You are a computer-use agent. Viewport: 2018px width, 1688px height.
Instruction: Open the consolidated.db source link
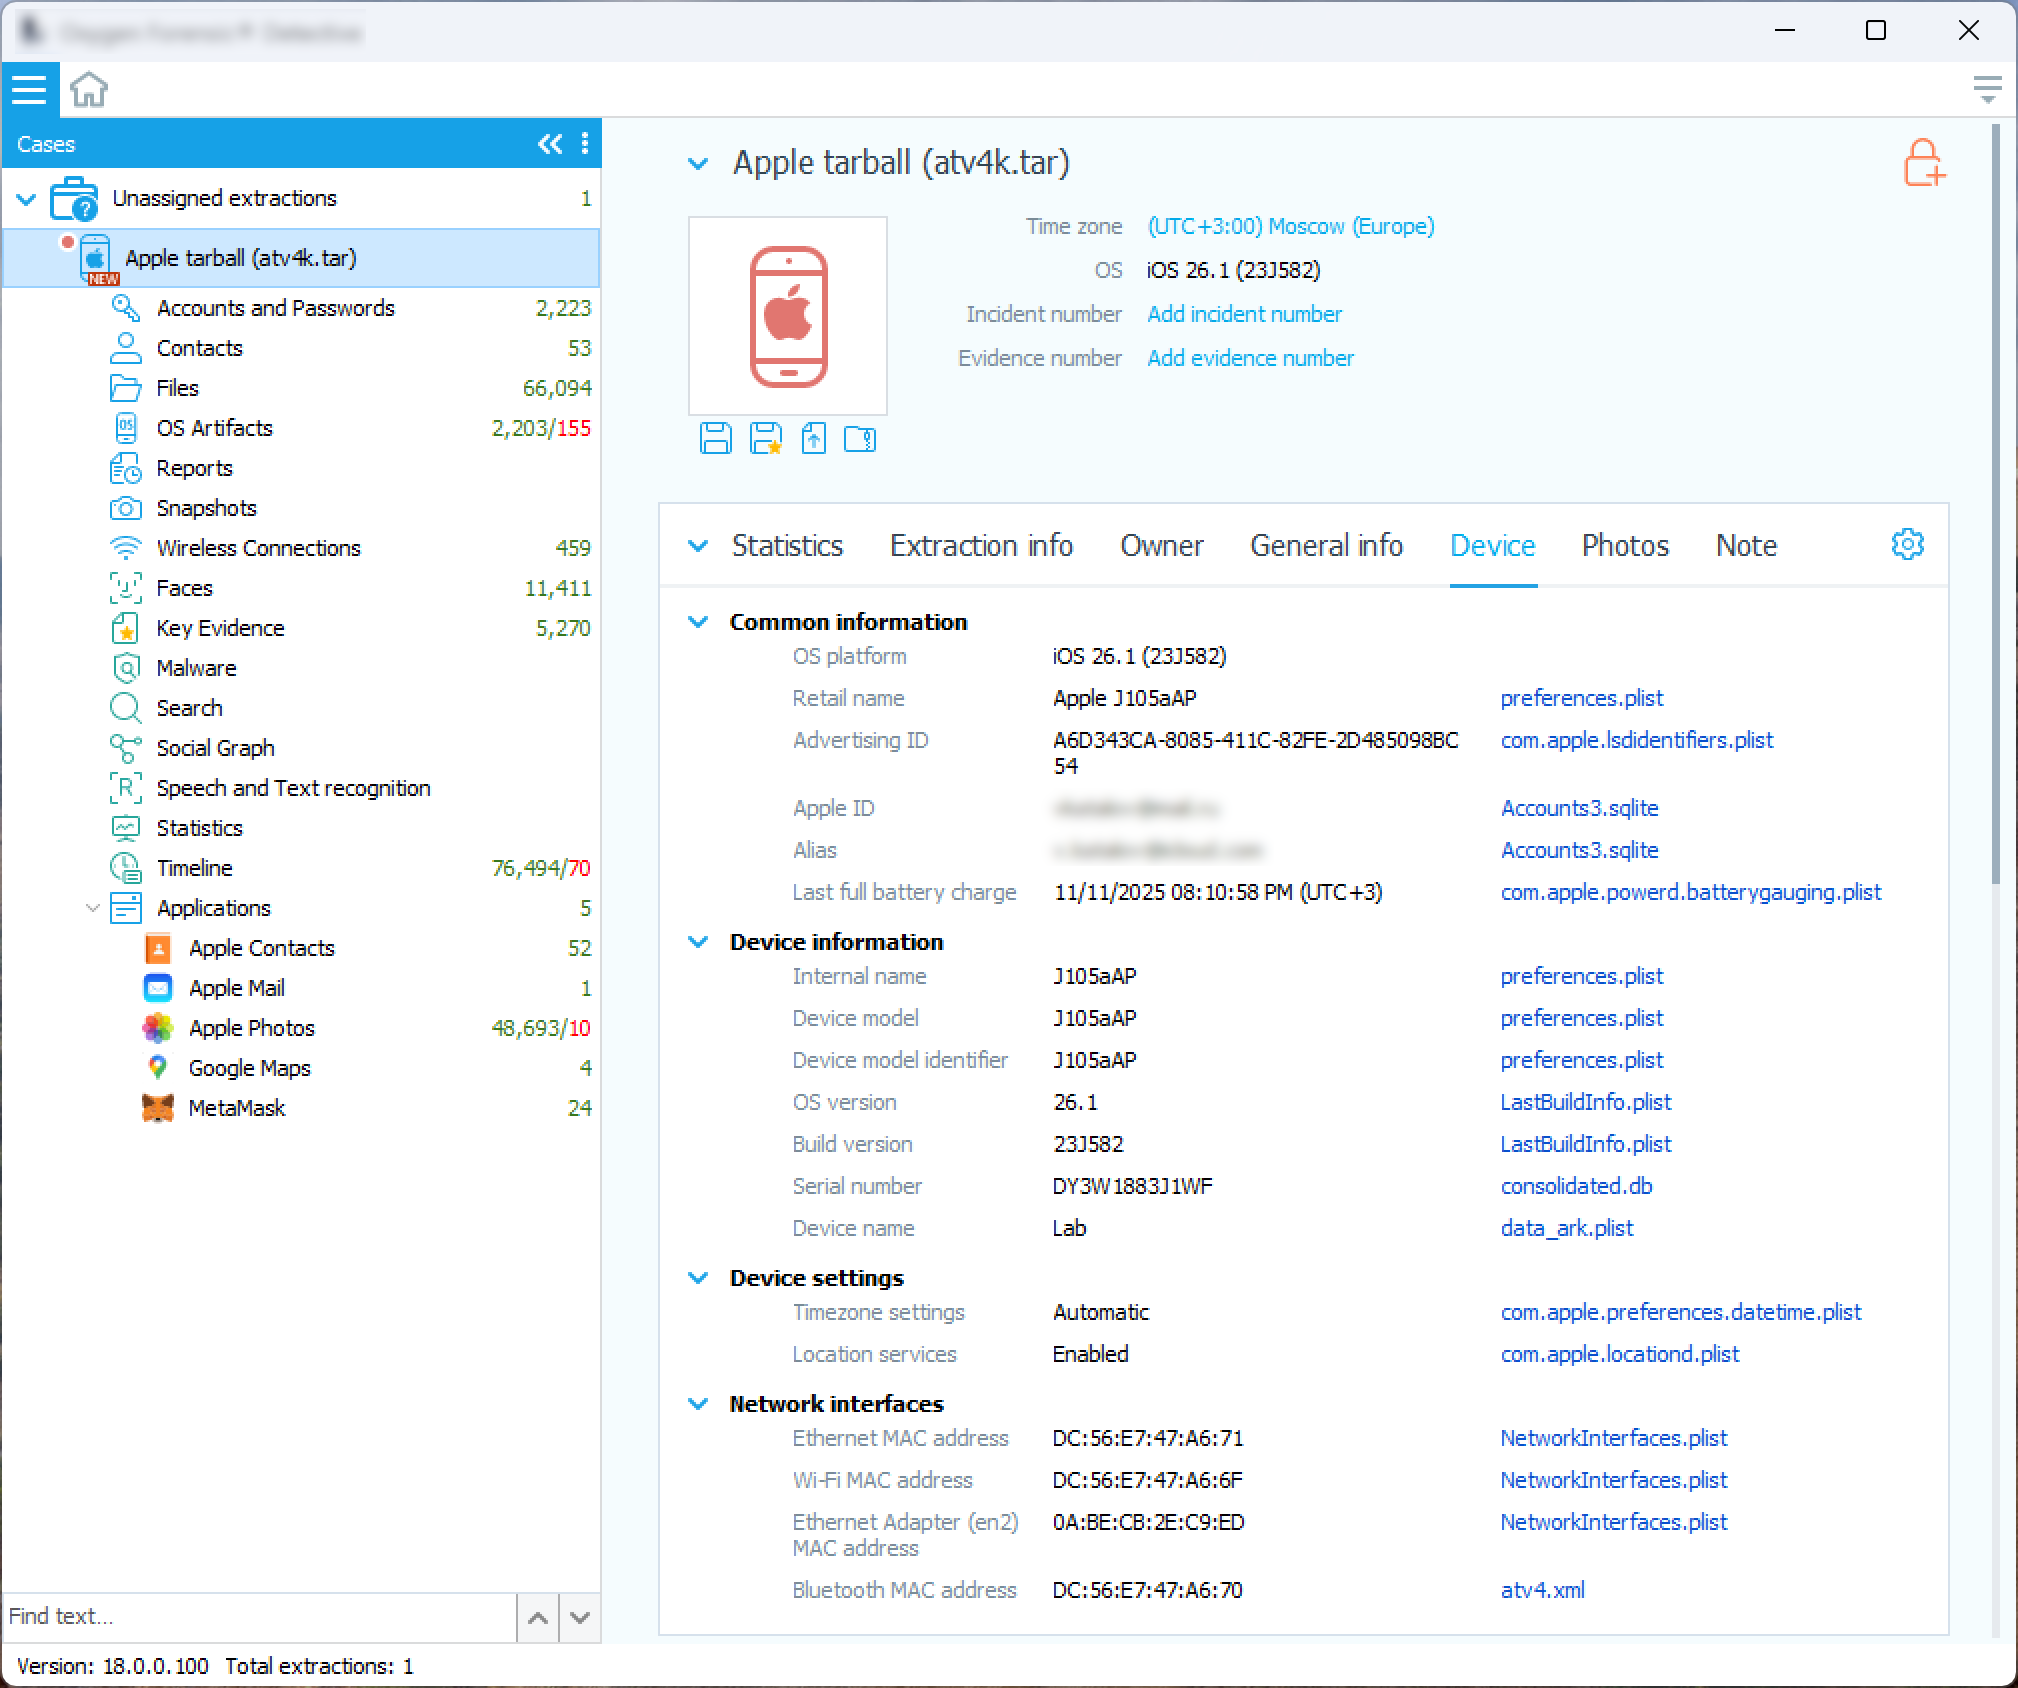point(1576,1186)
